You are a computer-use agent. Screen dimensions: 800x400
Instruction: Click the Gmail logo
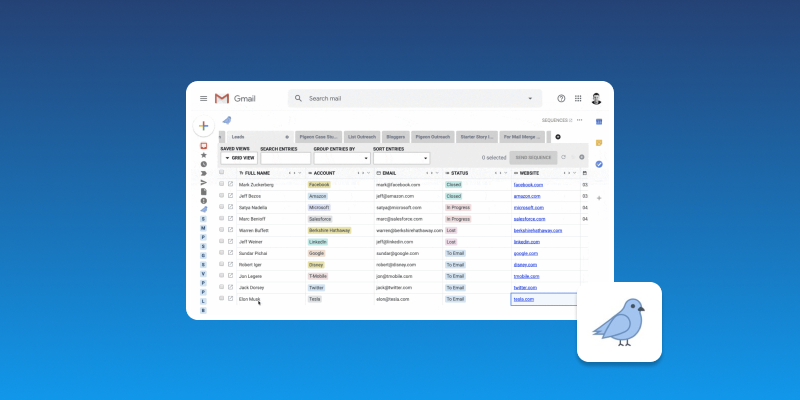(x=235, y=98)
